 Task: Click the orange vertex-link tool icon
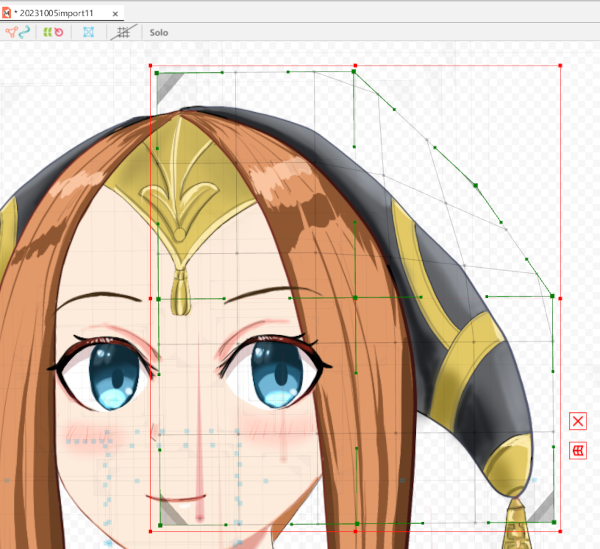(x=11, y=32)
